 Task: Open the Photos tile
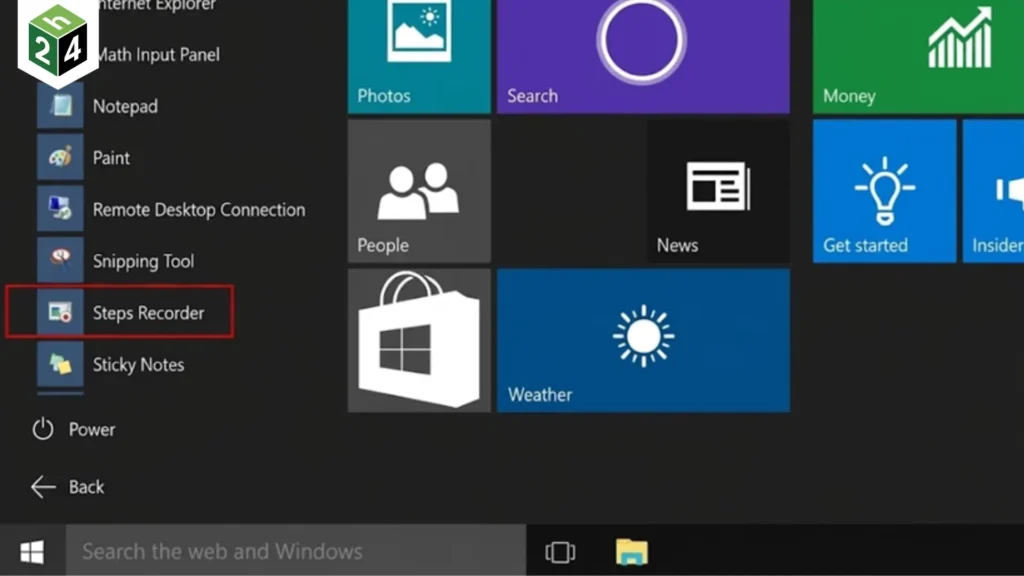(x=419, y=55)
